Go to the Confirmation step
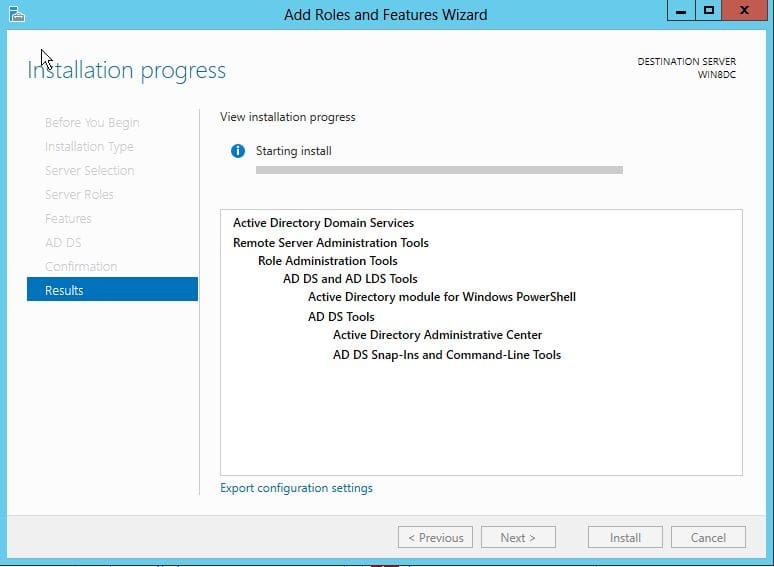774x567 pixels. (81, 266)
